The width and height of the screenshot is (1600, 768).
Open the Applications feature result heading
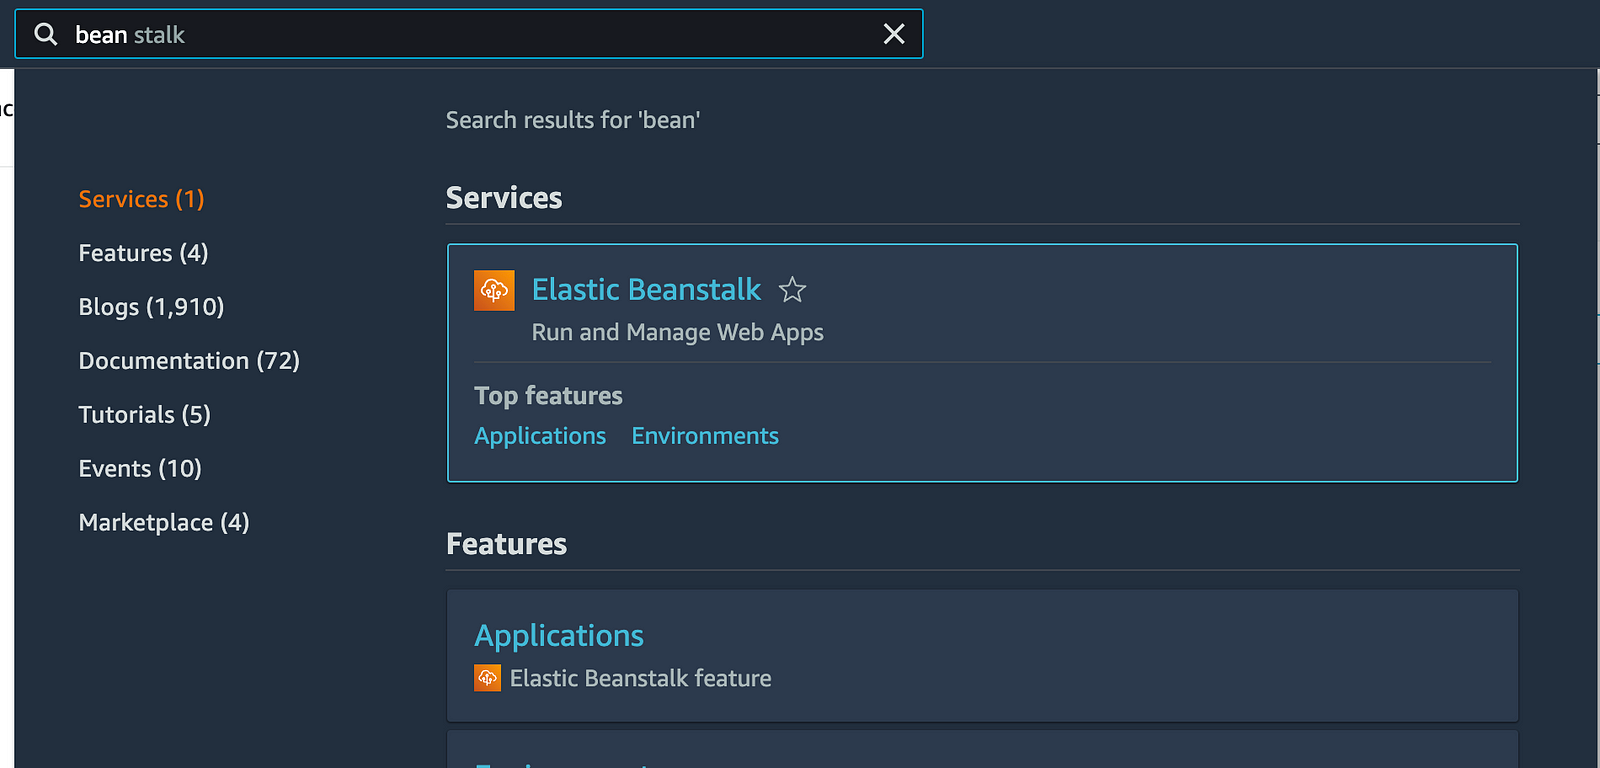559,636
